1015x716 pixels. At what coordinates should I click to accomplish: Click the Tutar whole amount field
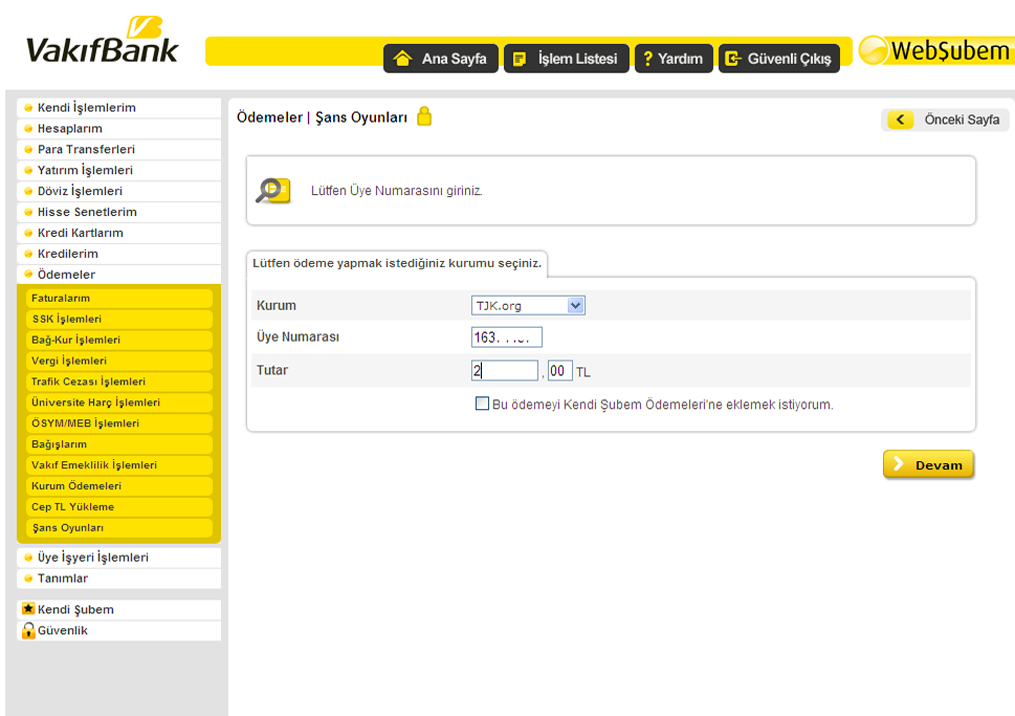tap(505, 370)
